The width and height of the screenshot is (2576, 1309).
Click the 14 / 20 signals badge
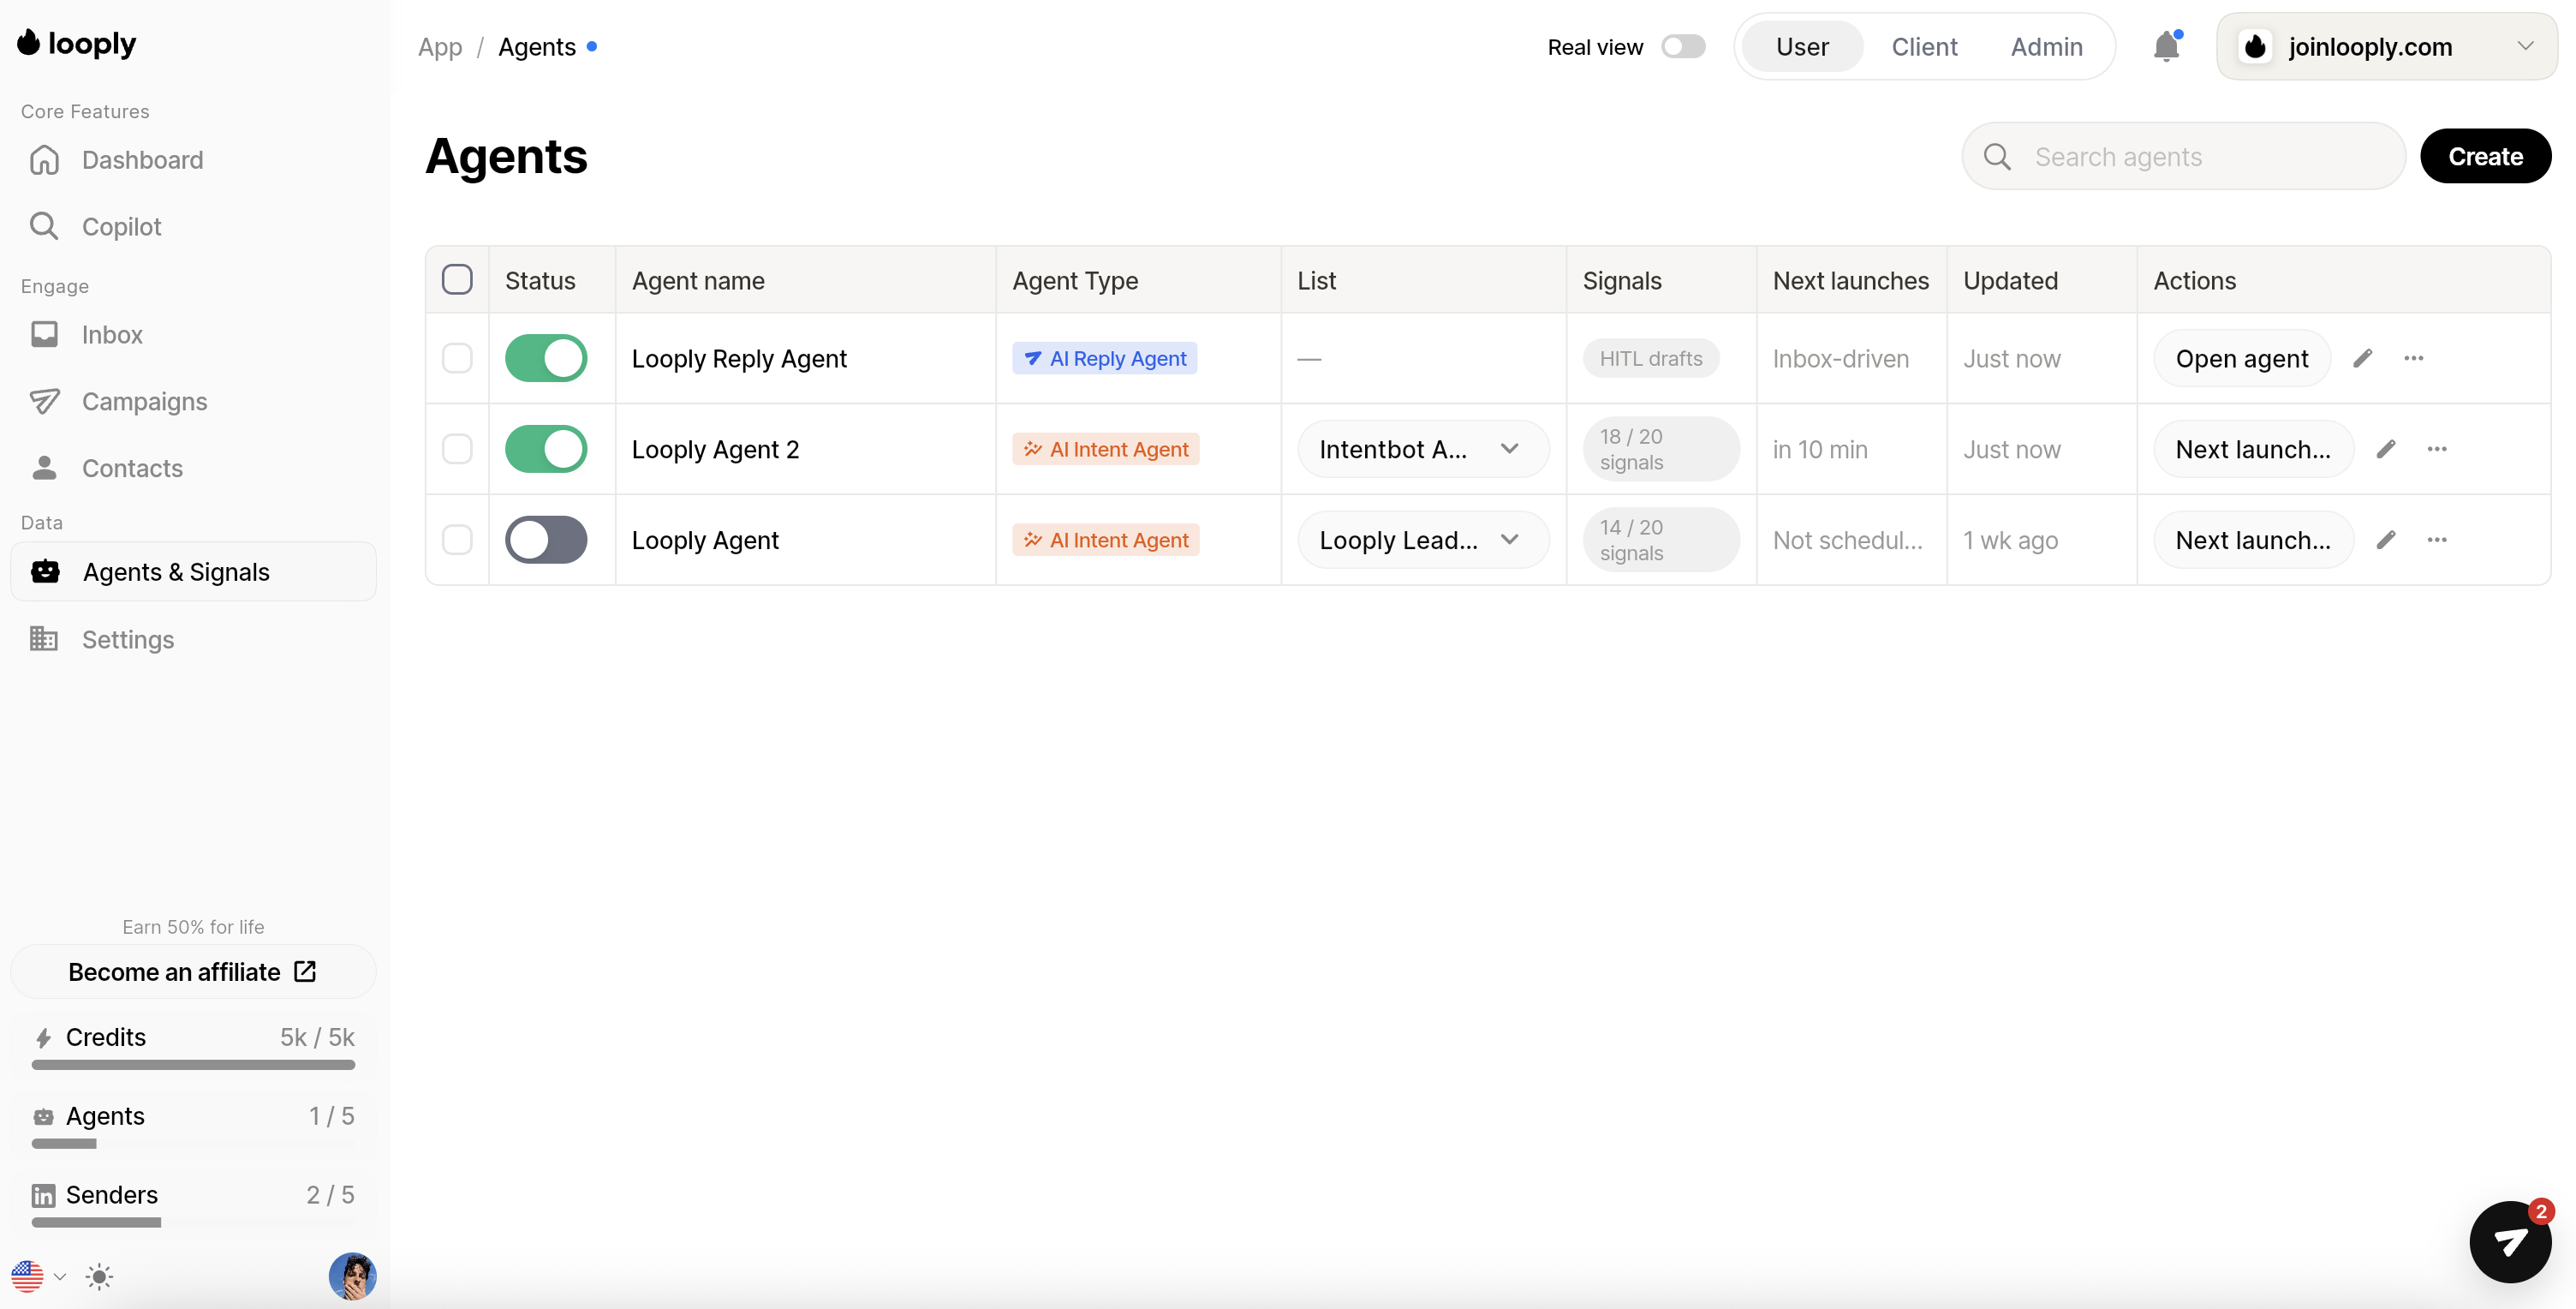pyautogui.click(x=1661, y=540)
